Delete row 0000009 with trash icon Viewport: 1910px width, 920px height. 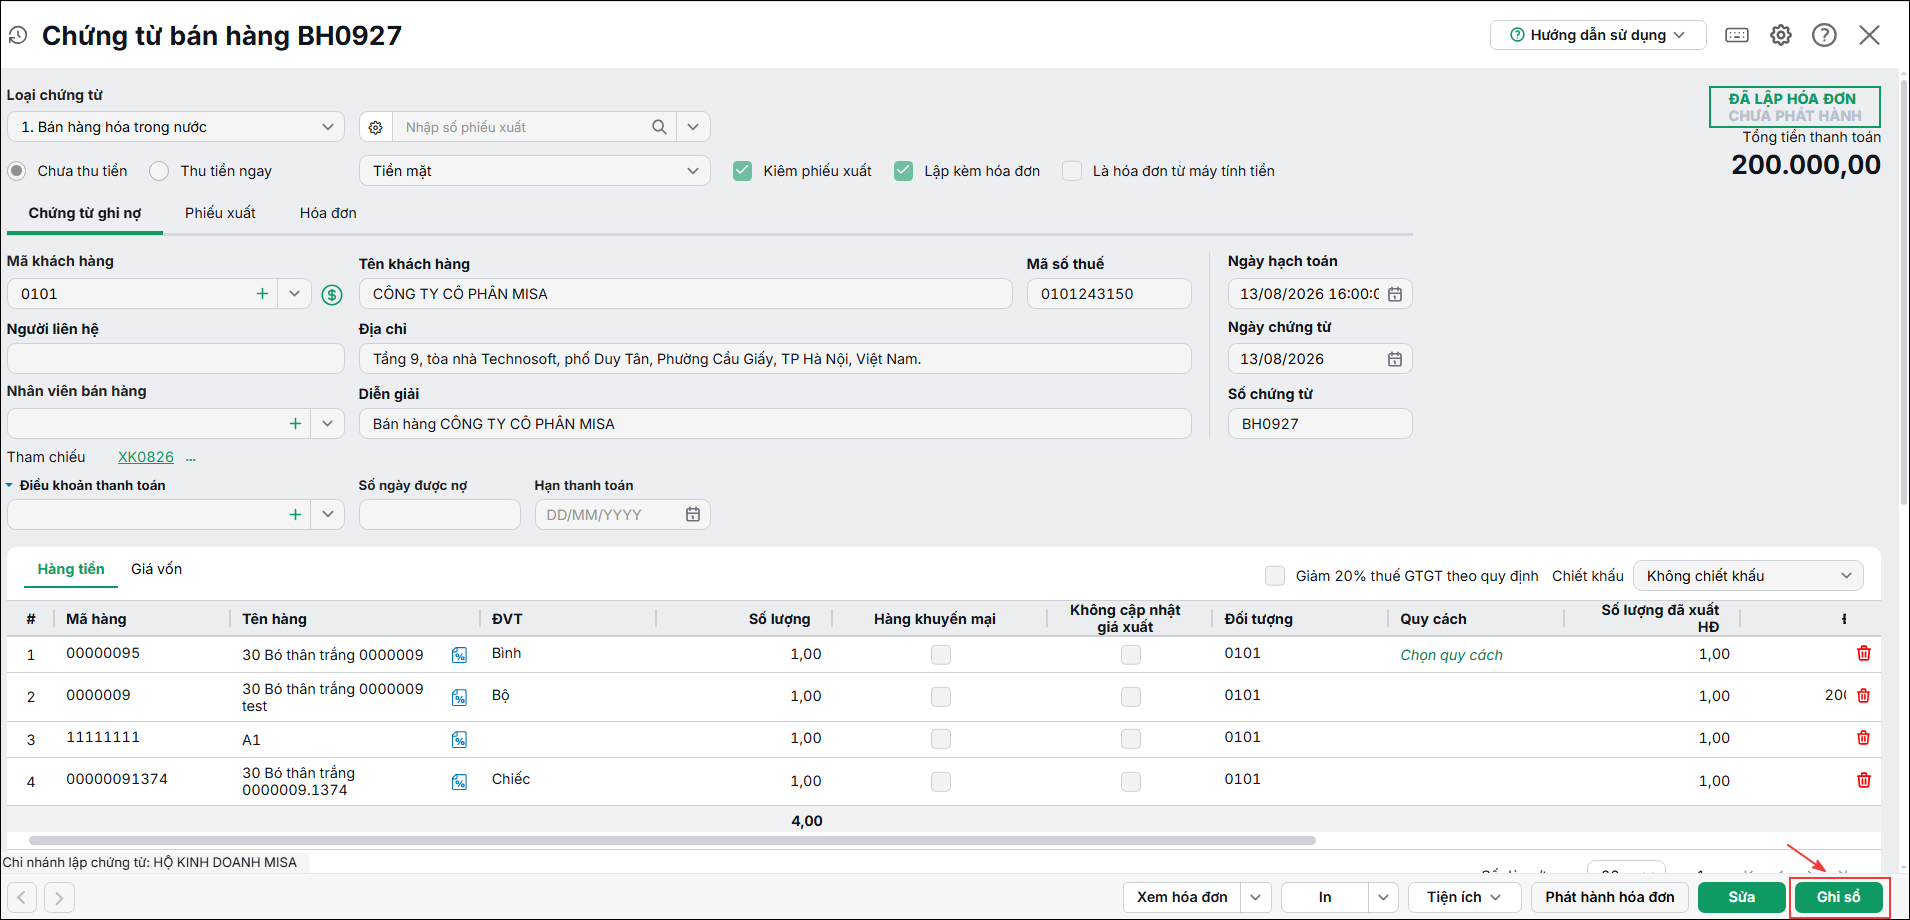coord(1864,695)
